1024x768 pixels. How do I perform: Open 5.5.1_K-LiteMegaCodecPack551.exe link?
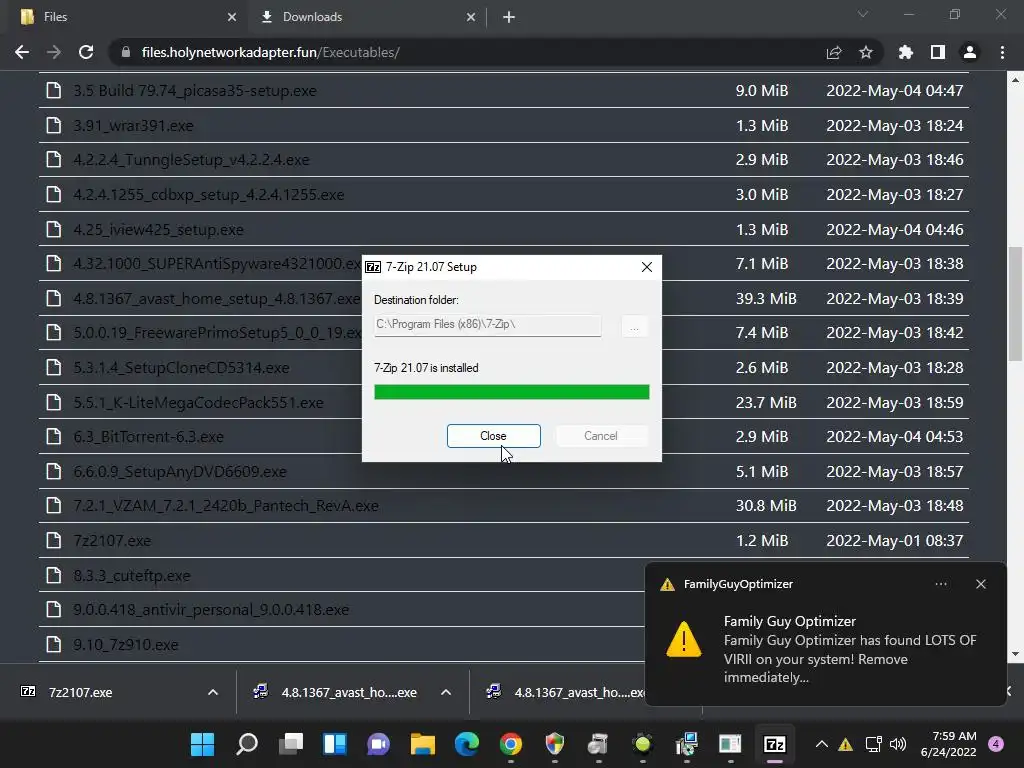click(x=198, y=402)
